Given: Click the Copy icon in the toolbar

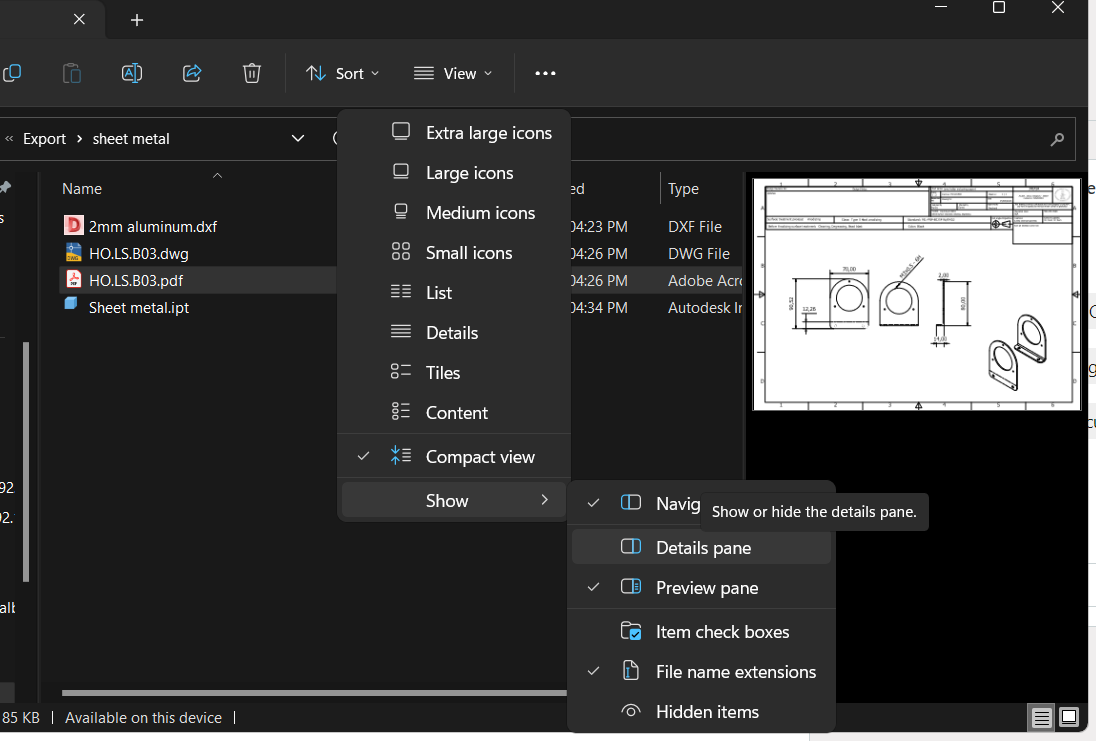Looking at the screenshot, I should (x=13, y=73).
